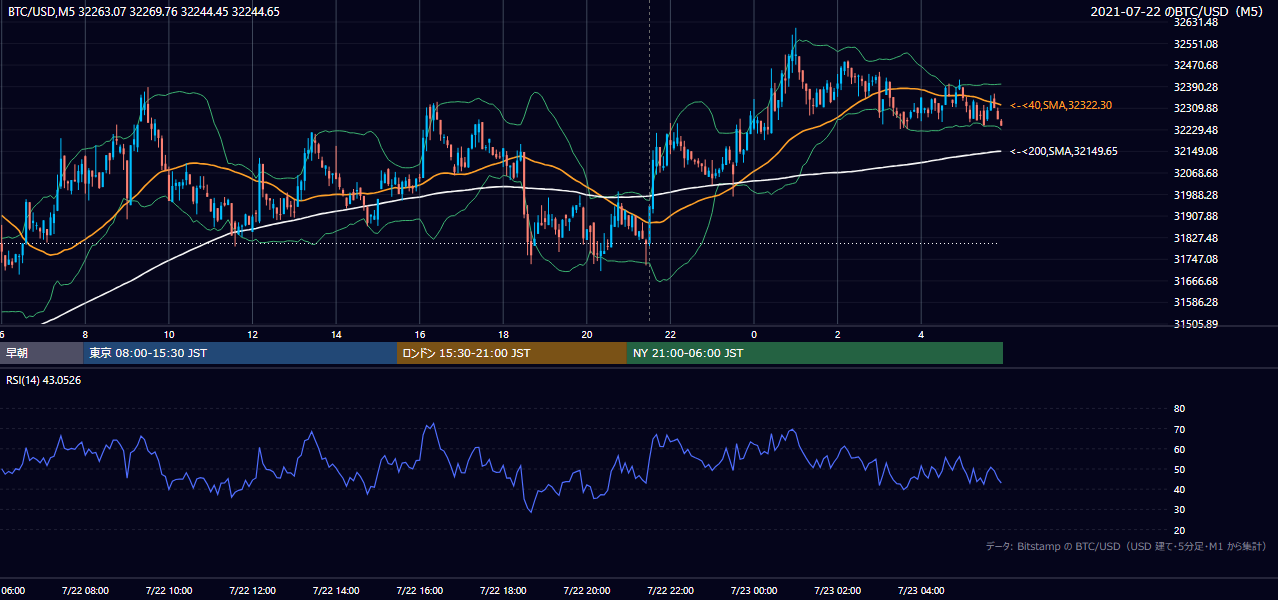Screen dimensions: 1278x600
Task: Click price axis value 31747.08
Action: click(x=1196, y=259)
